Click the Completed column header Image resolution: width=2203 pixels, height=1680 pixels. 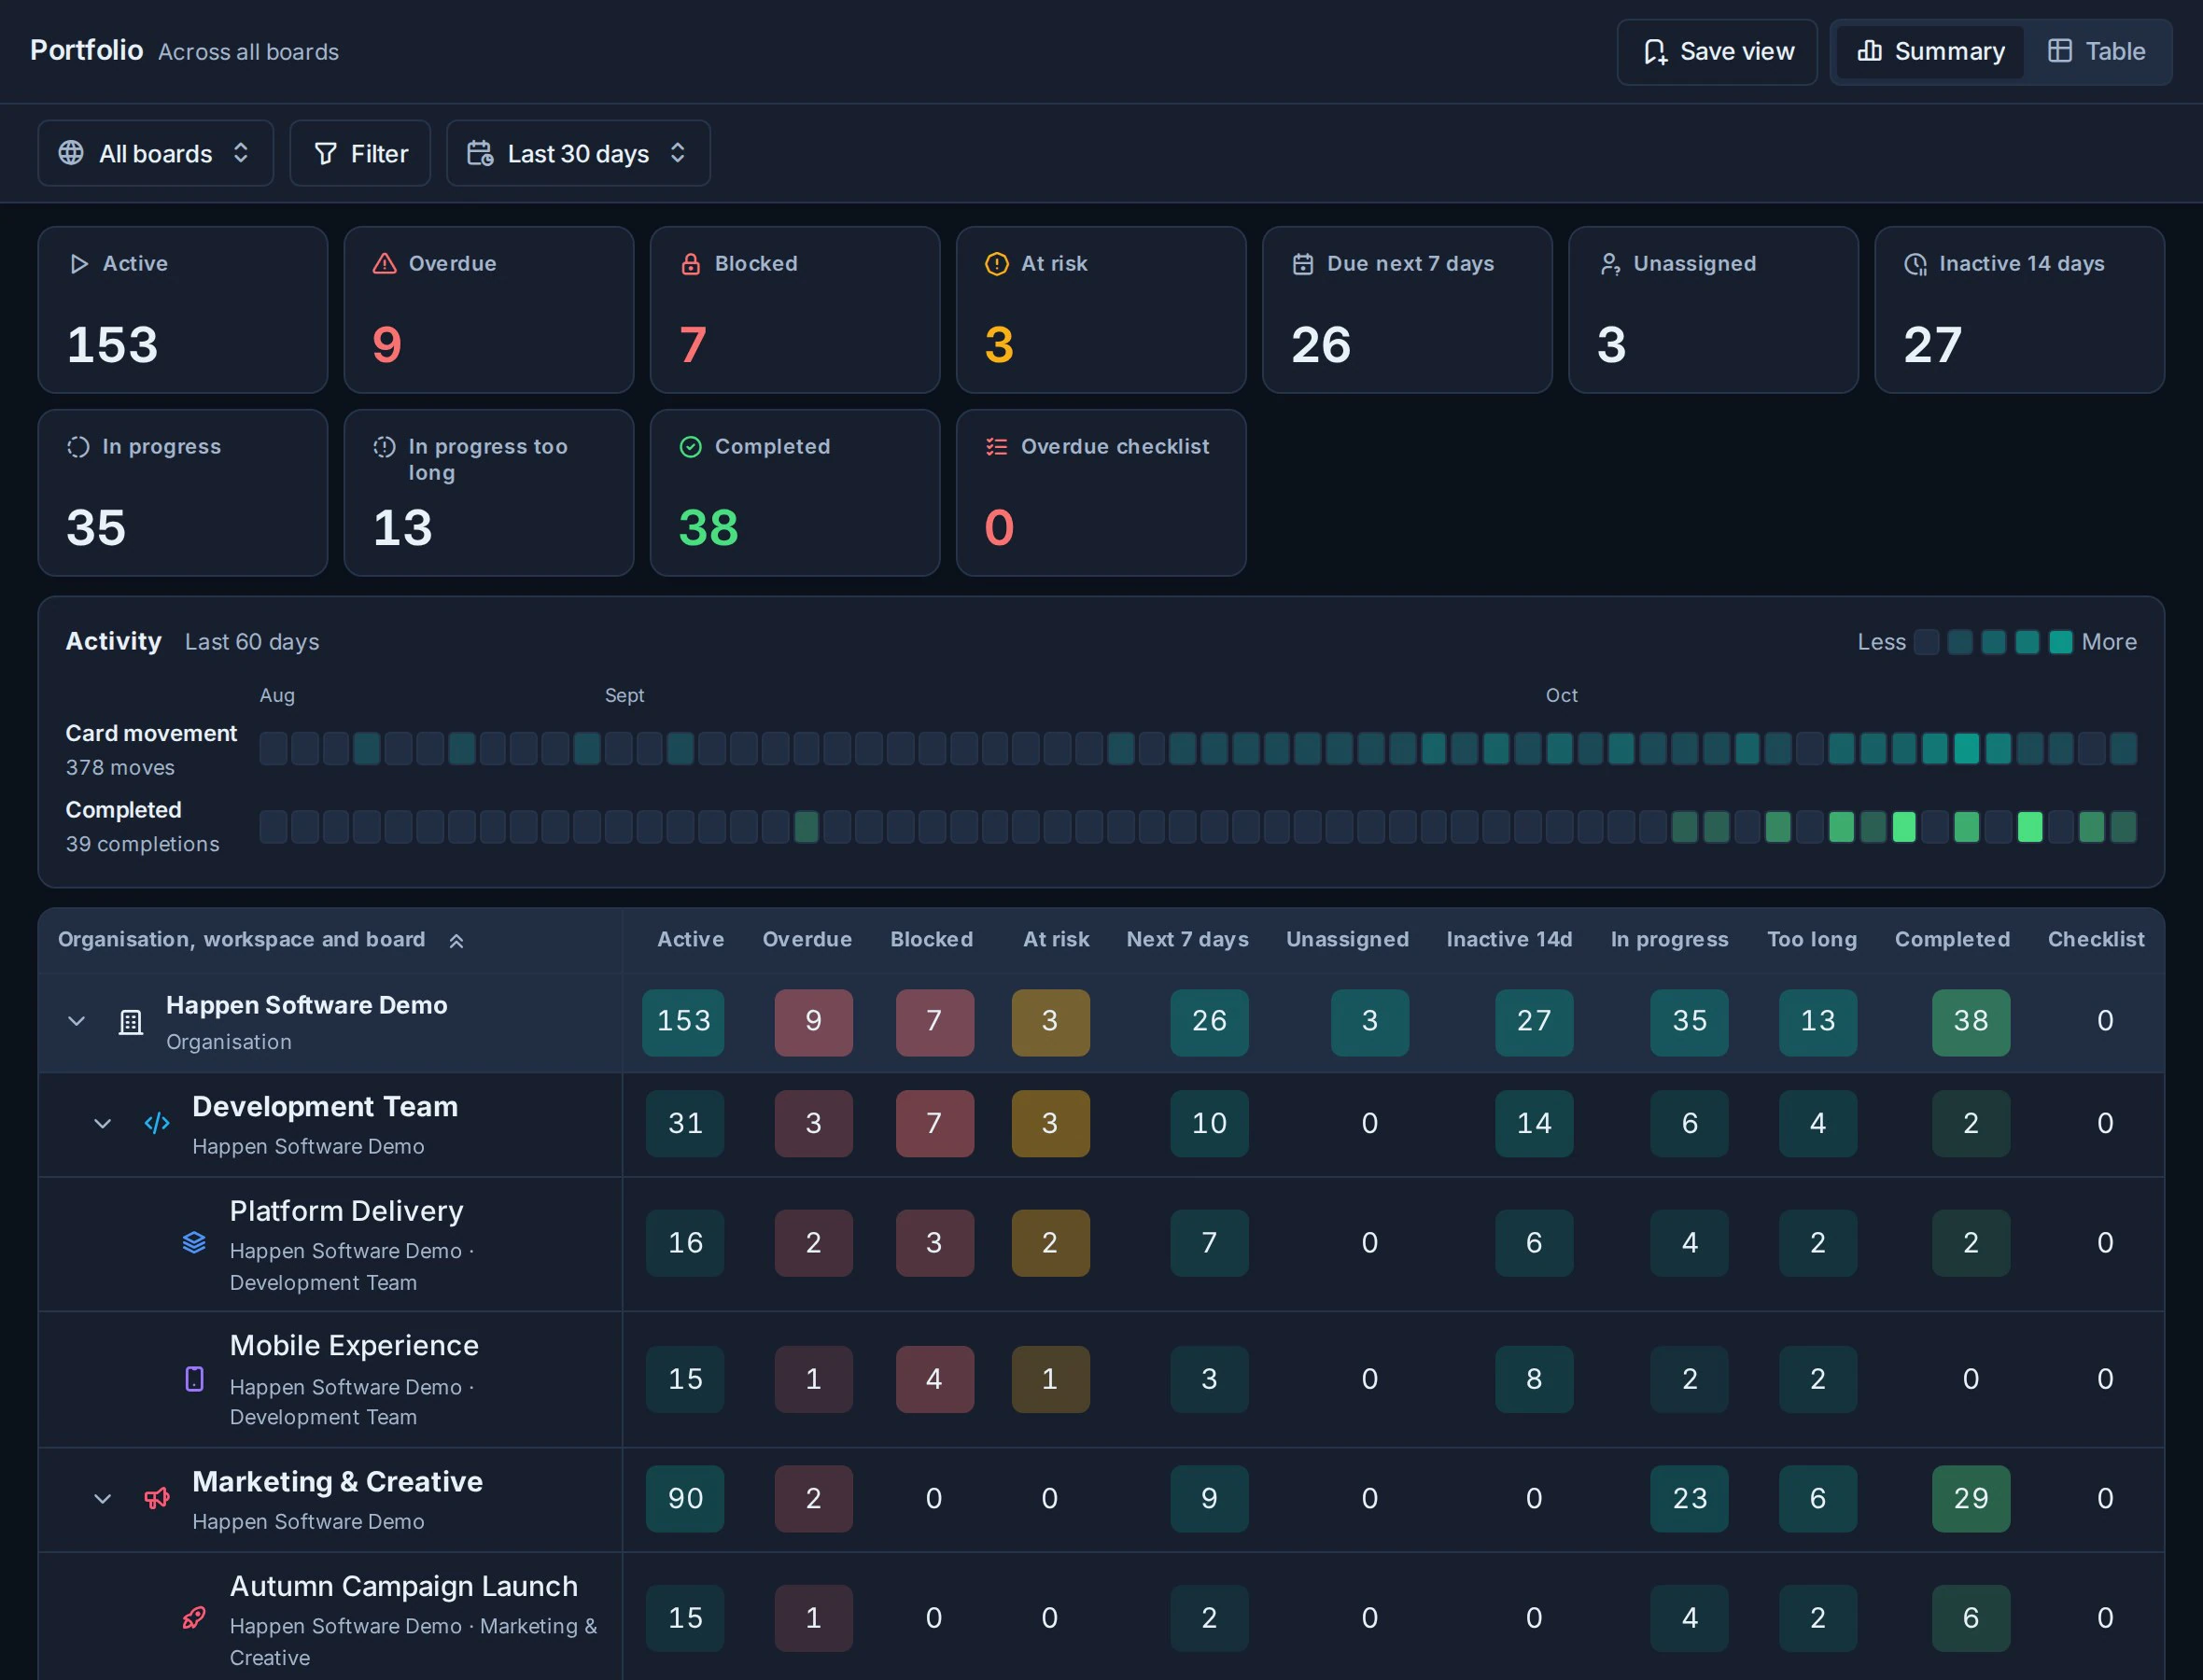coord(1952,940)
